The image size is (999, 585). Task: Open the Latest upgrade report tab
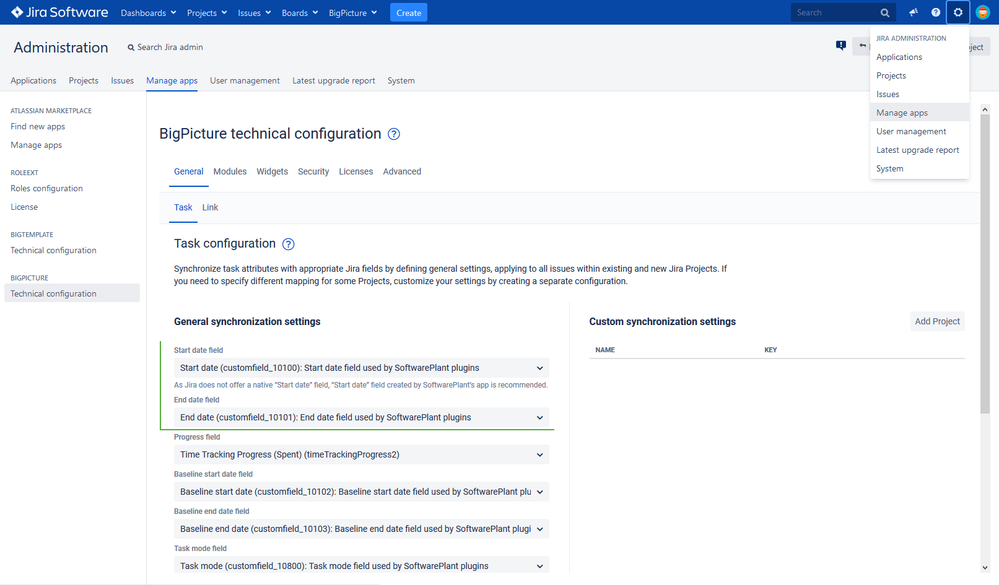pyautogui.click(x=333, y=80)
